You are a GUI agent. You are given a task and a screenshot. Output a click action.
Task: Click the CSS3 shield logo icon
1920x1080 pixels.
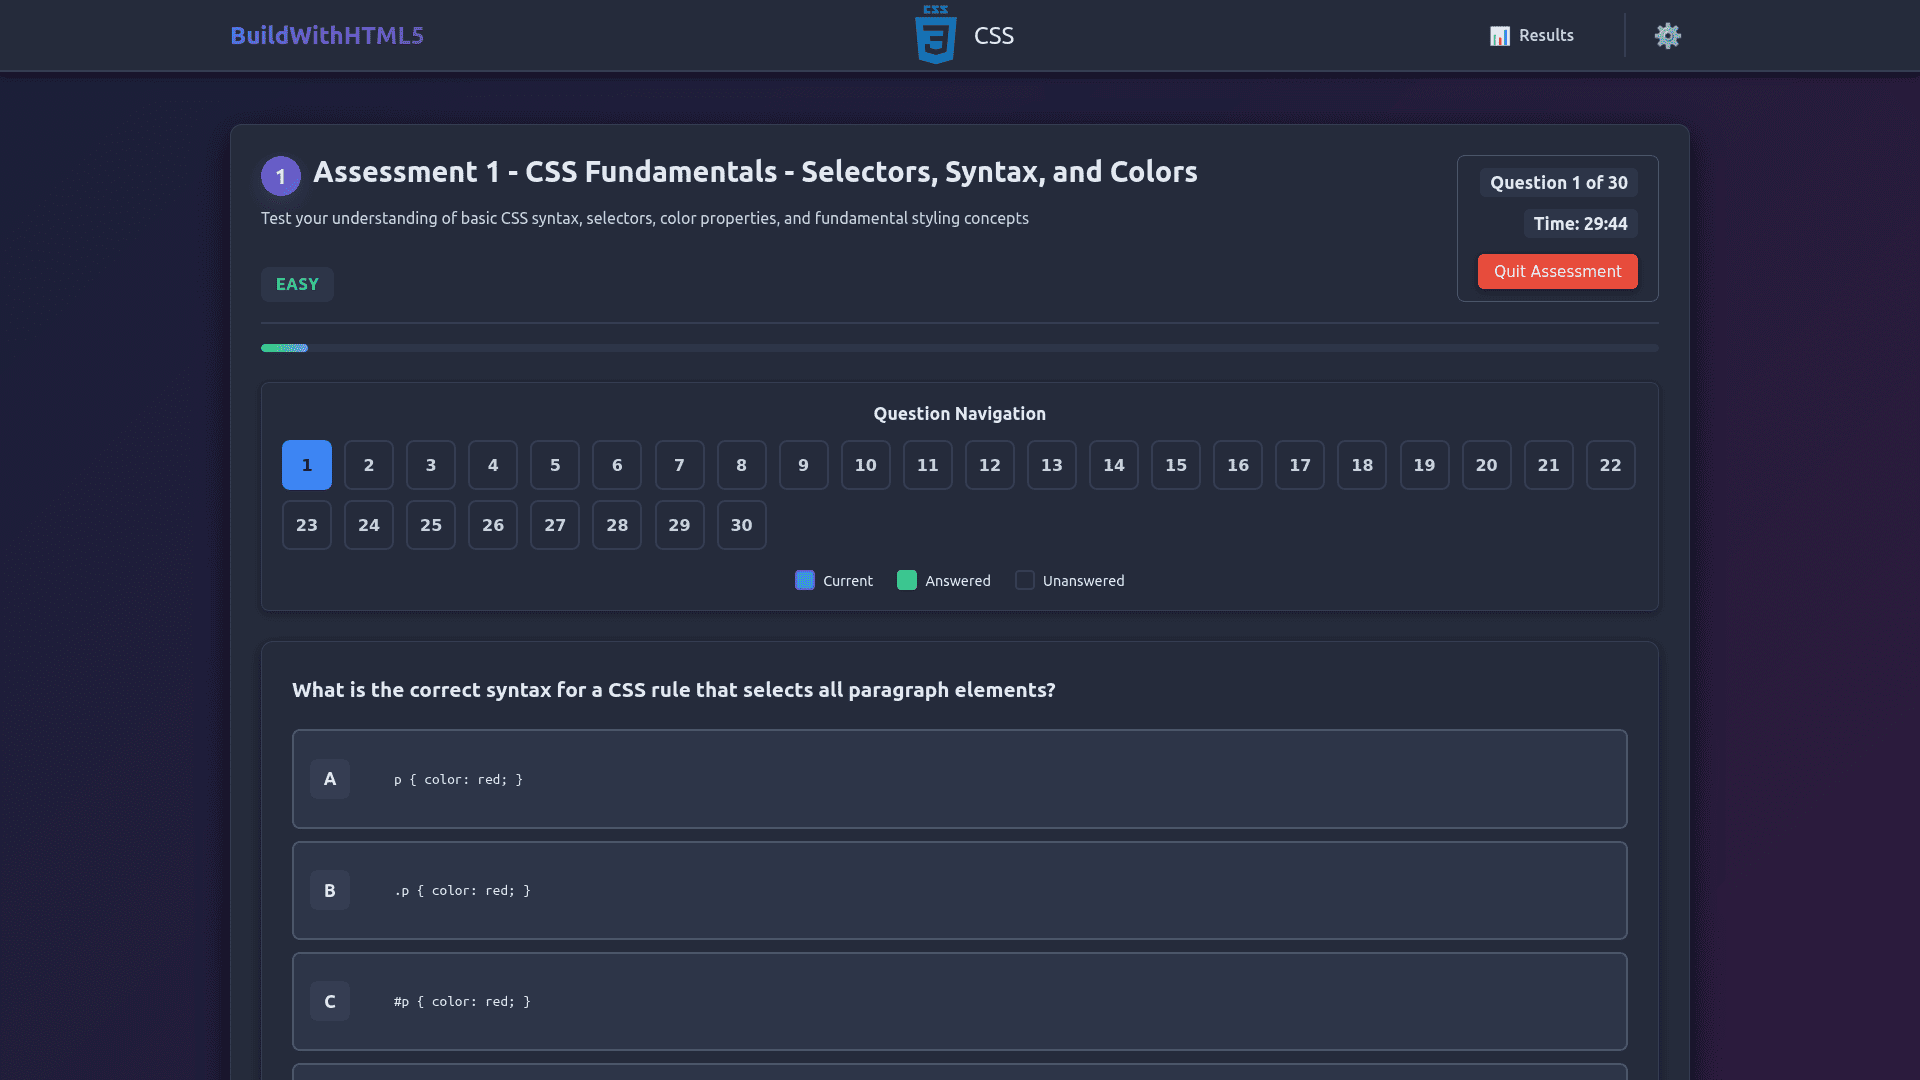tap(935, 35)
